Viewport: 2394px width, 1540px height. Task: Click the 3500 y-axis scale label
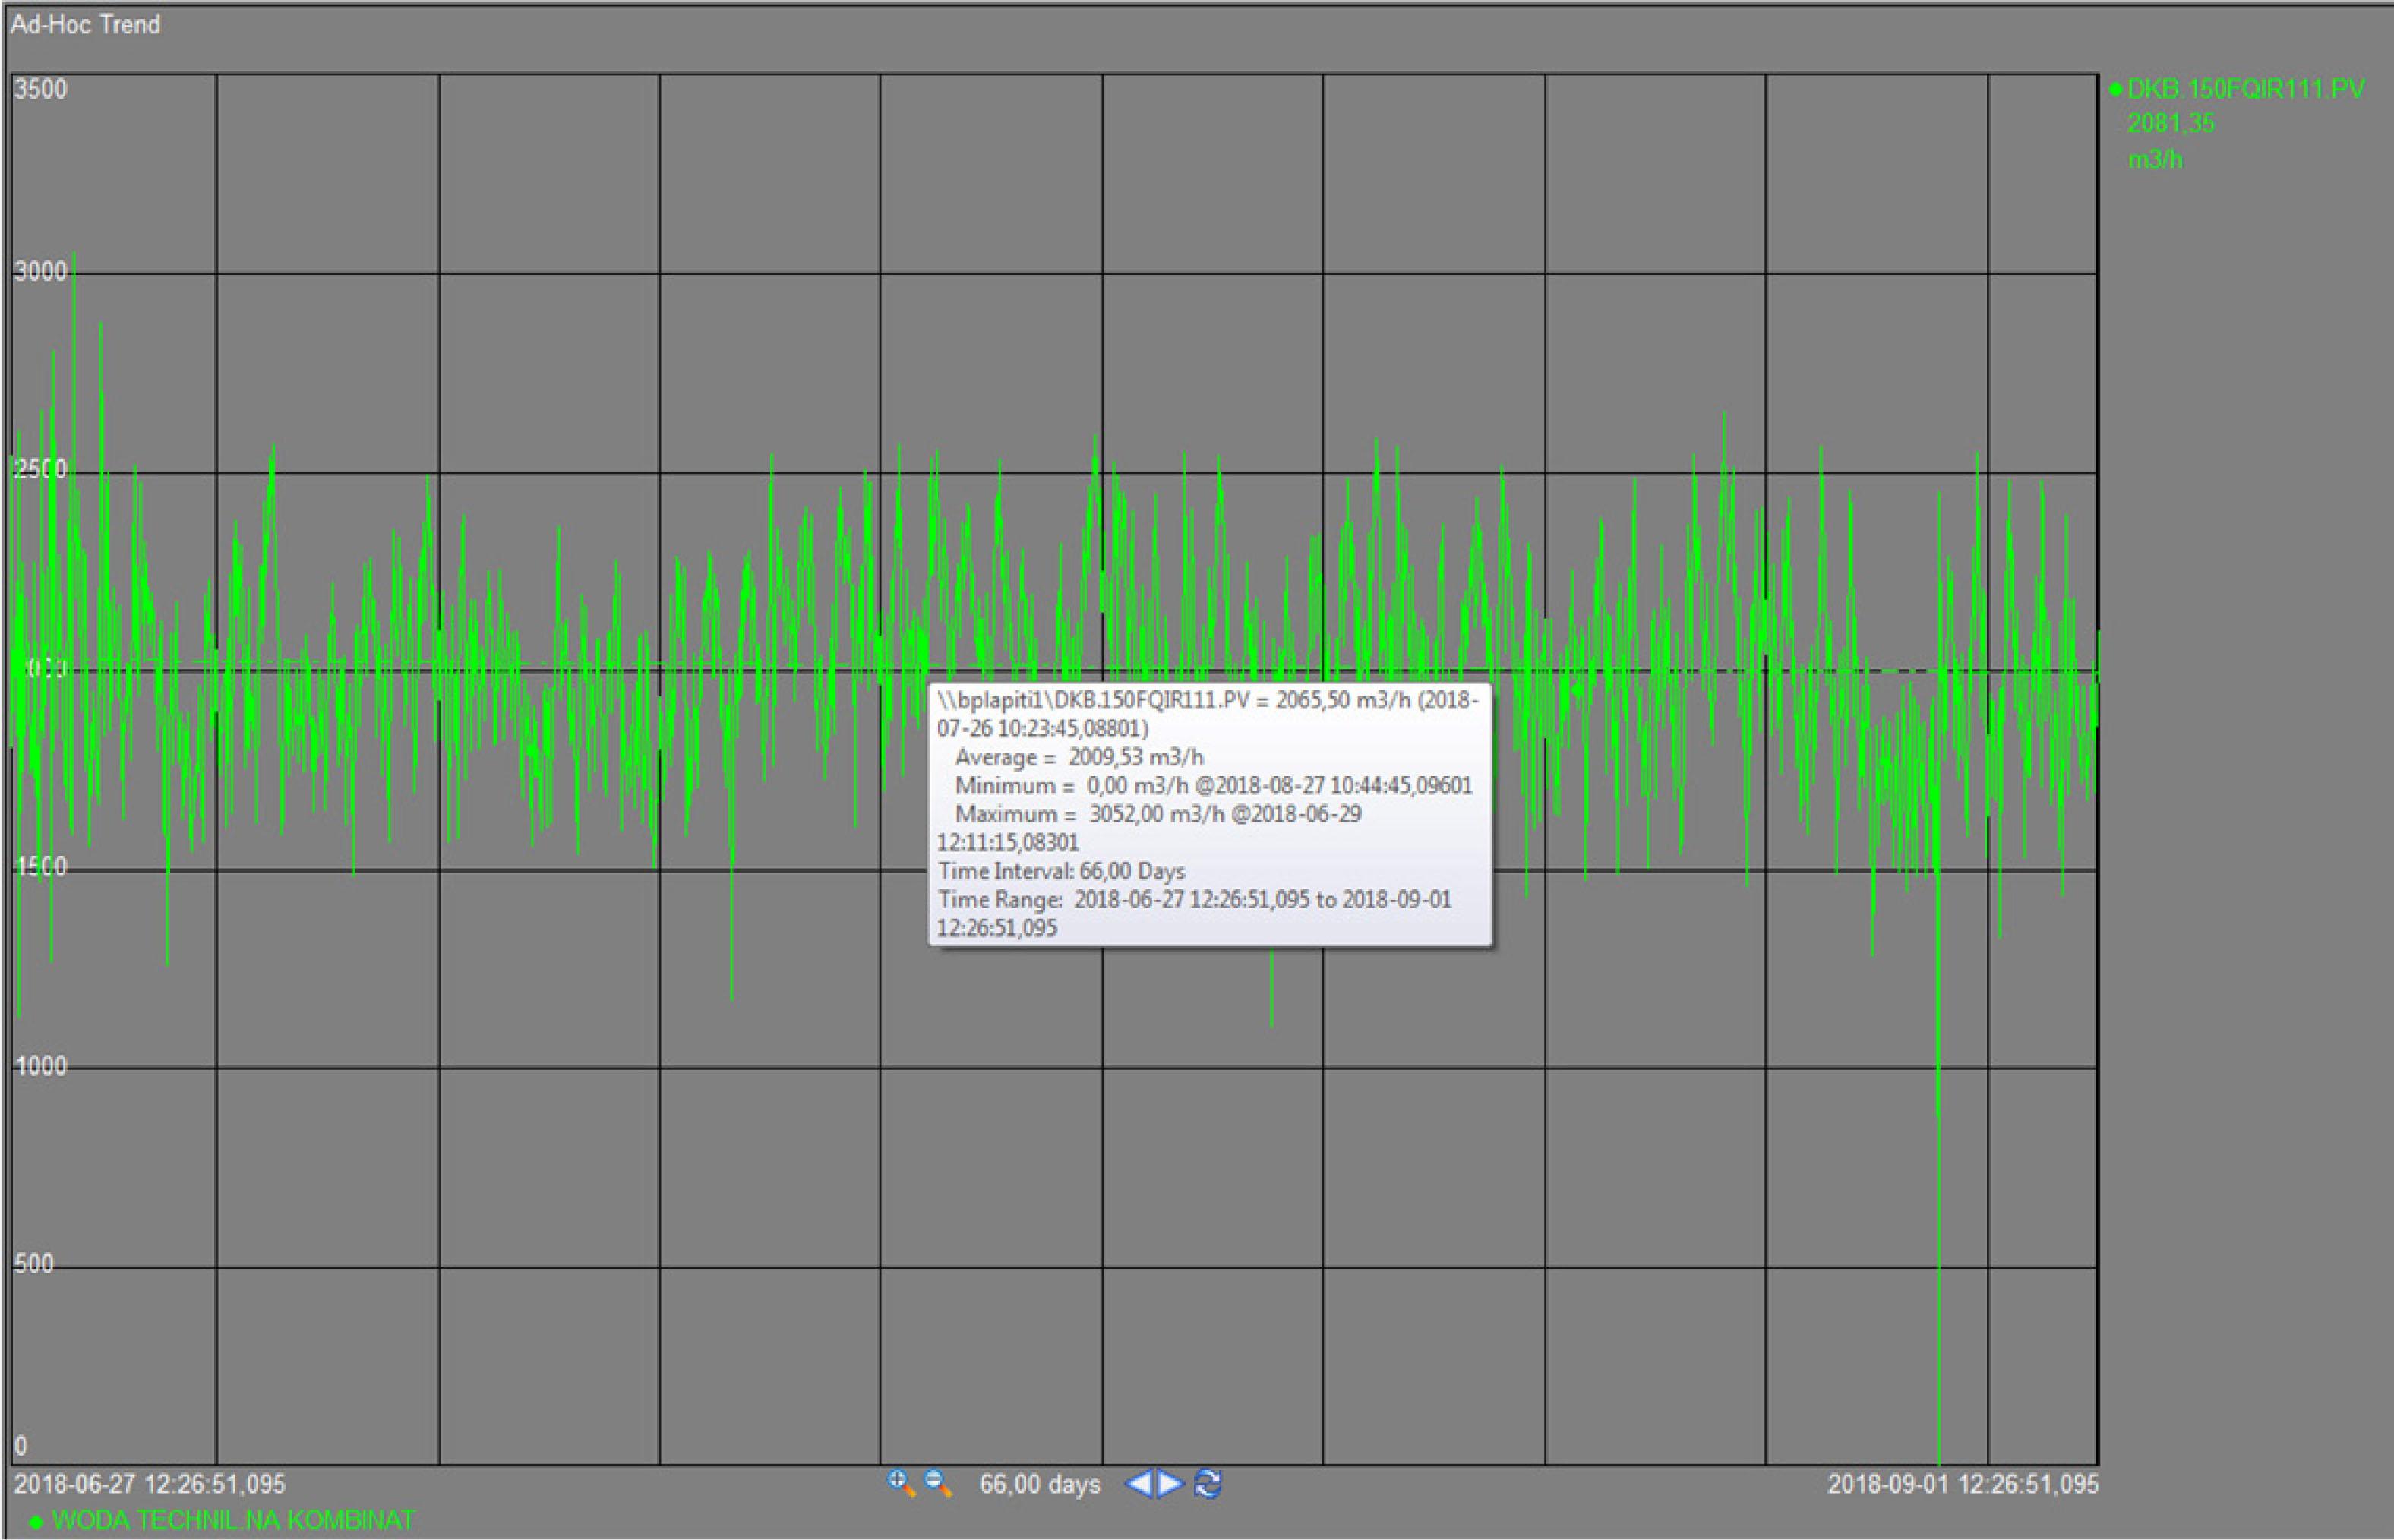[41, 90]
